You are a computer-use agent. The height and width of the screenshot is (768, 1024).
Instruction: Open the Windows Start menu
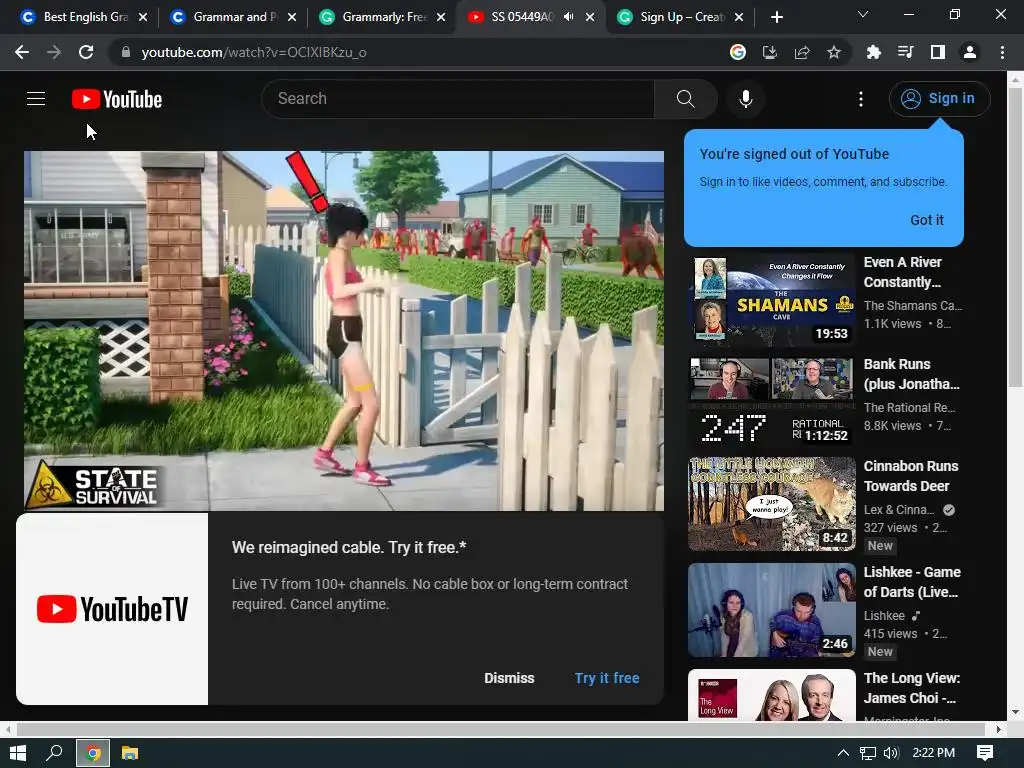(18, 753)
